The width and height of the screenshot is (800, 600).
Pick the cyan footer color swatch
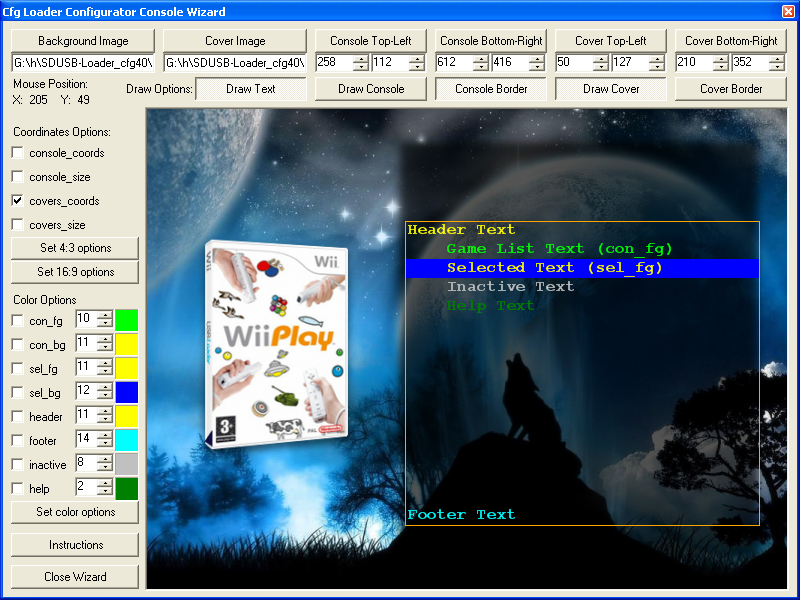tap(127, 440)
